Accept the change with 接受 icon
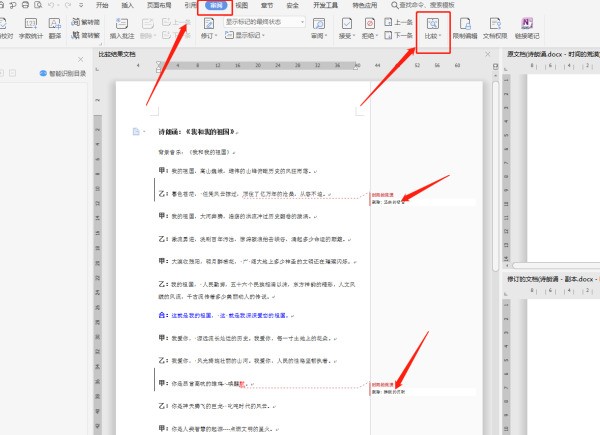600x435 pixels. pos(347,24)
